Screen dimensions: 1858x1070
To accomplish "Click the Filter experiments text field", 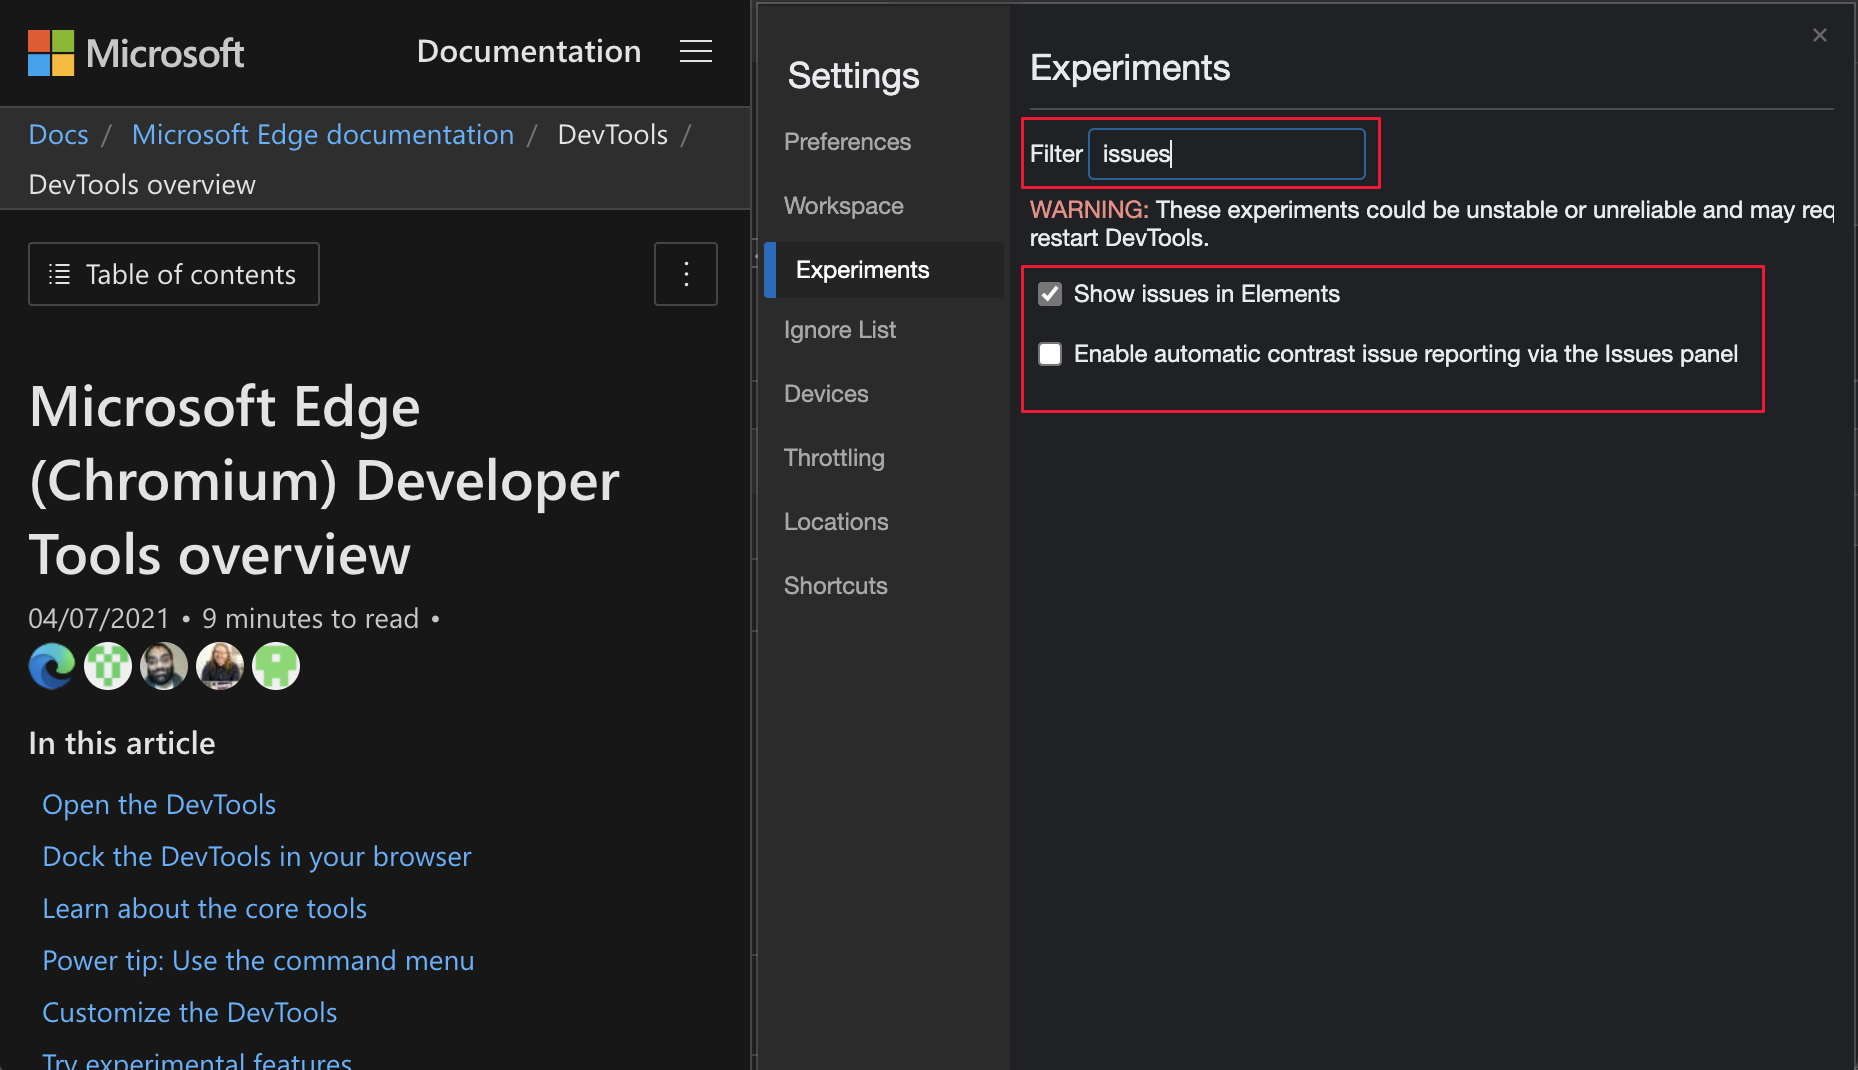I will coord(1226,154).
